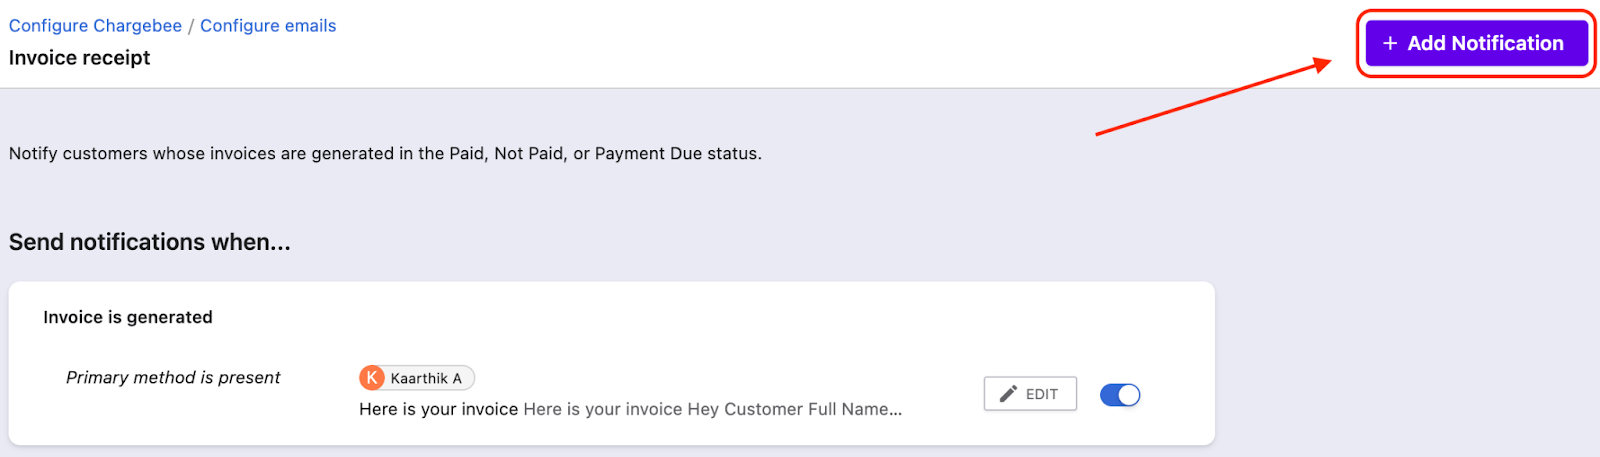Go to the Configure emails breadcrumb
1600x457 pixels.
coord(268,26)
